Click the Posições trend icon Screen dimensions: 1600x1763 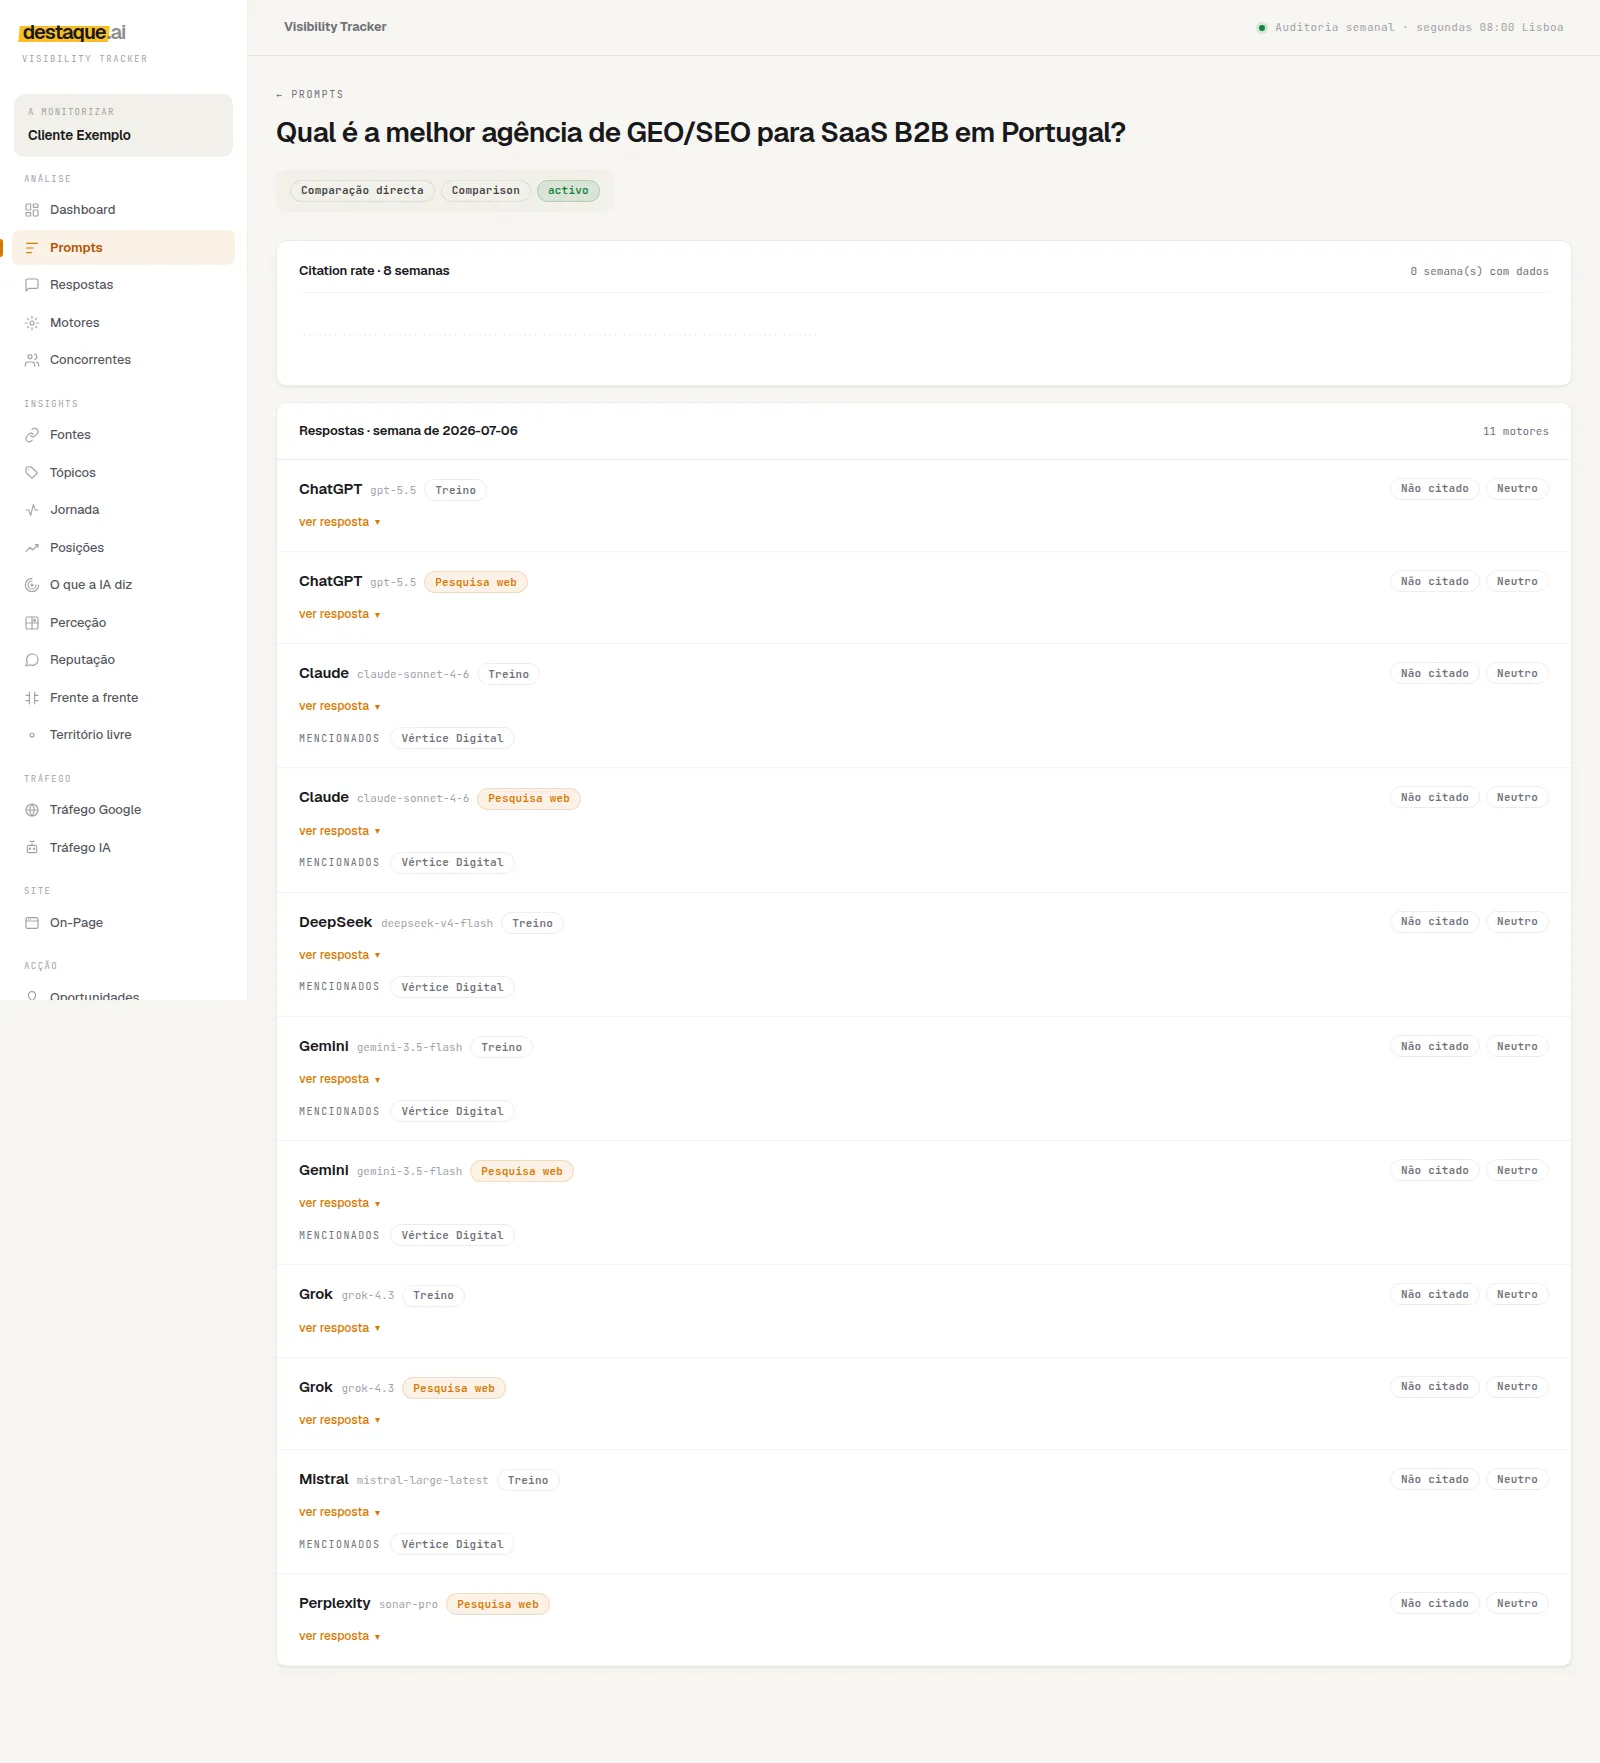(32, 548)
